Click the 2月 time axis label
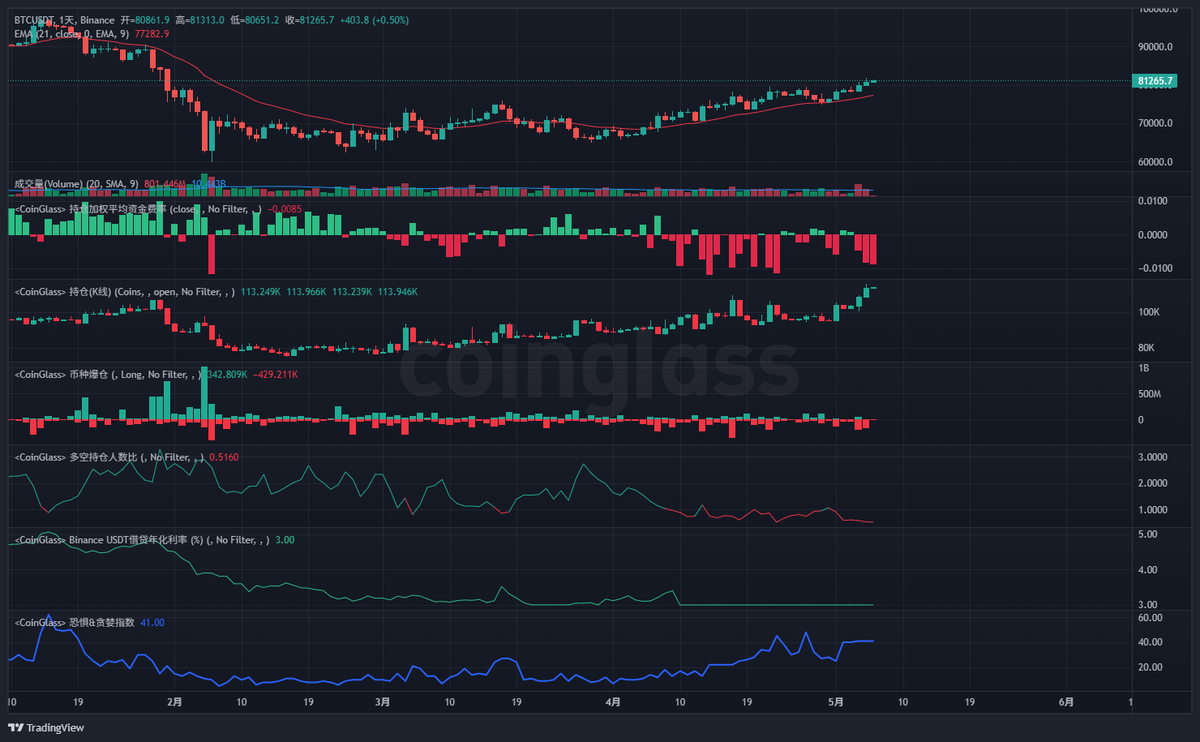Image resolution: width=1200 pixels, height=742 pixels. coord(175,702)
